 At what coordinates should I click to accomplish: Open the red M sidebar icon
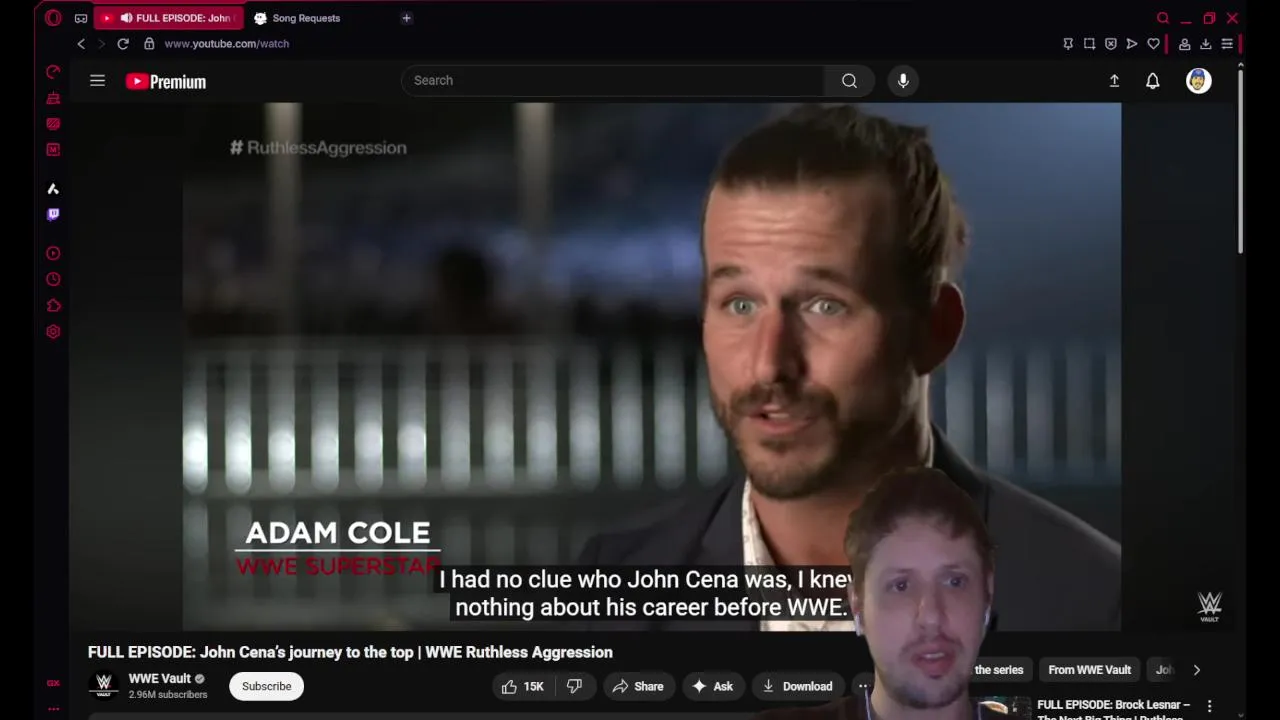(53, 150)
